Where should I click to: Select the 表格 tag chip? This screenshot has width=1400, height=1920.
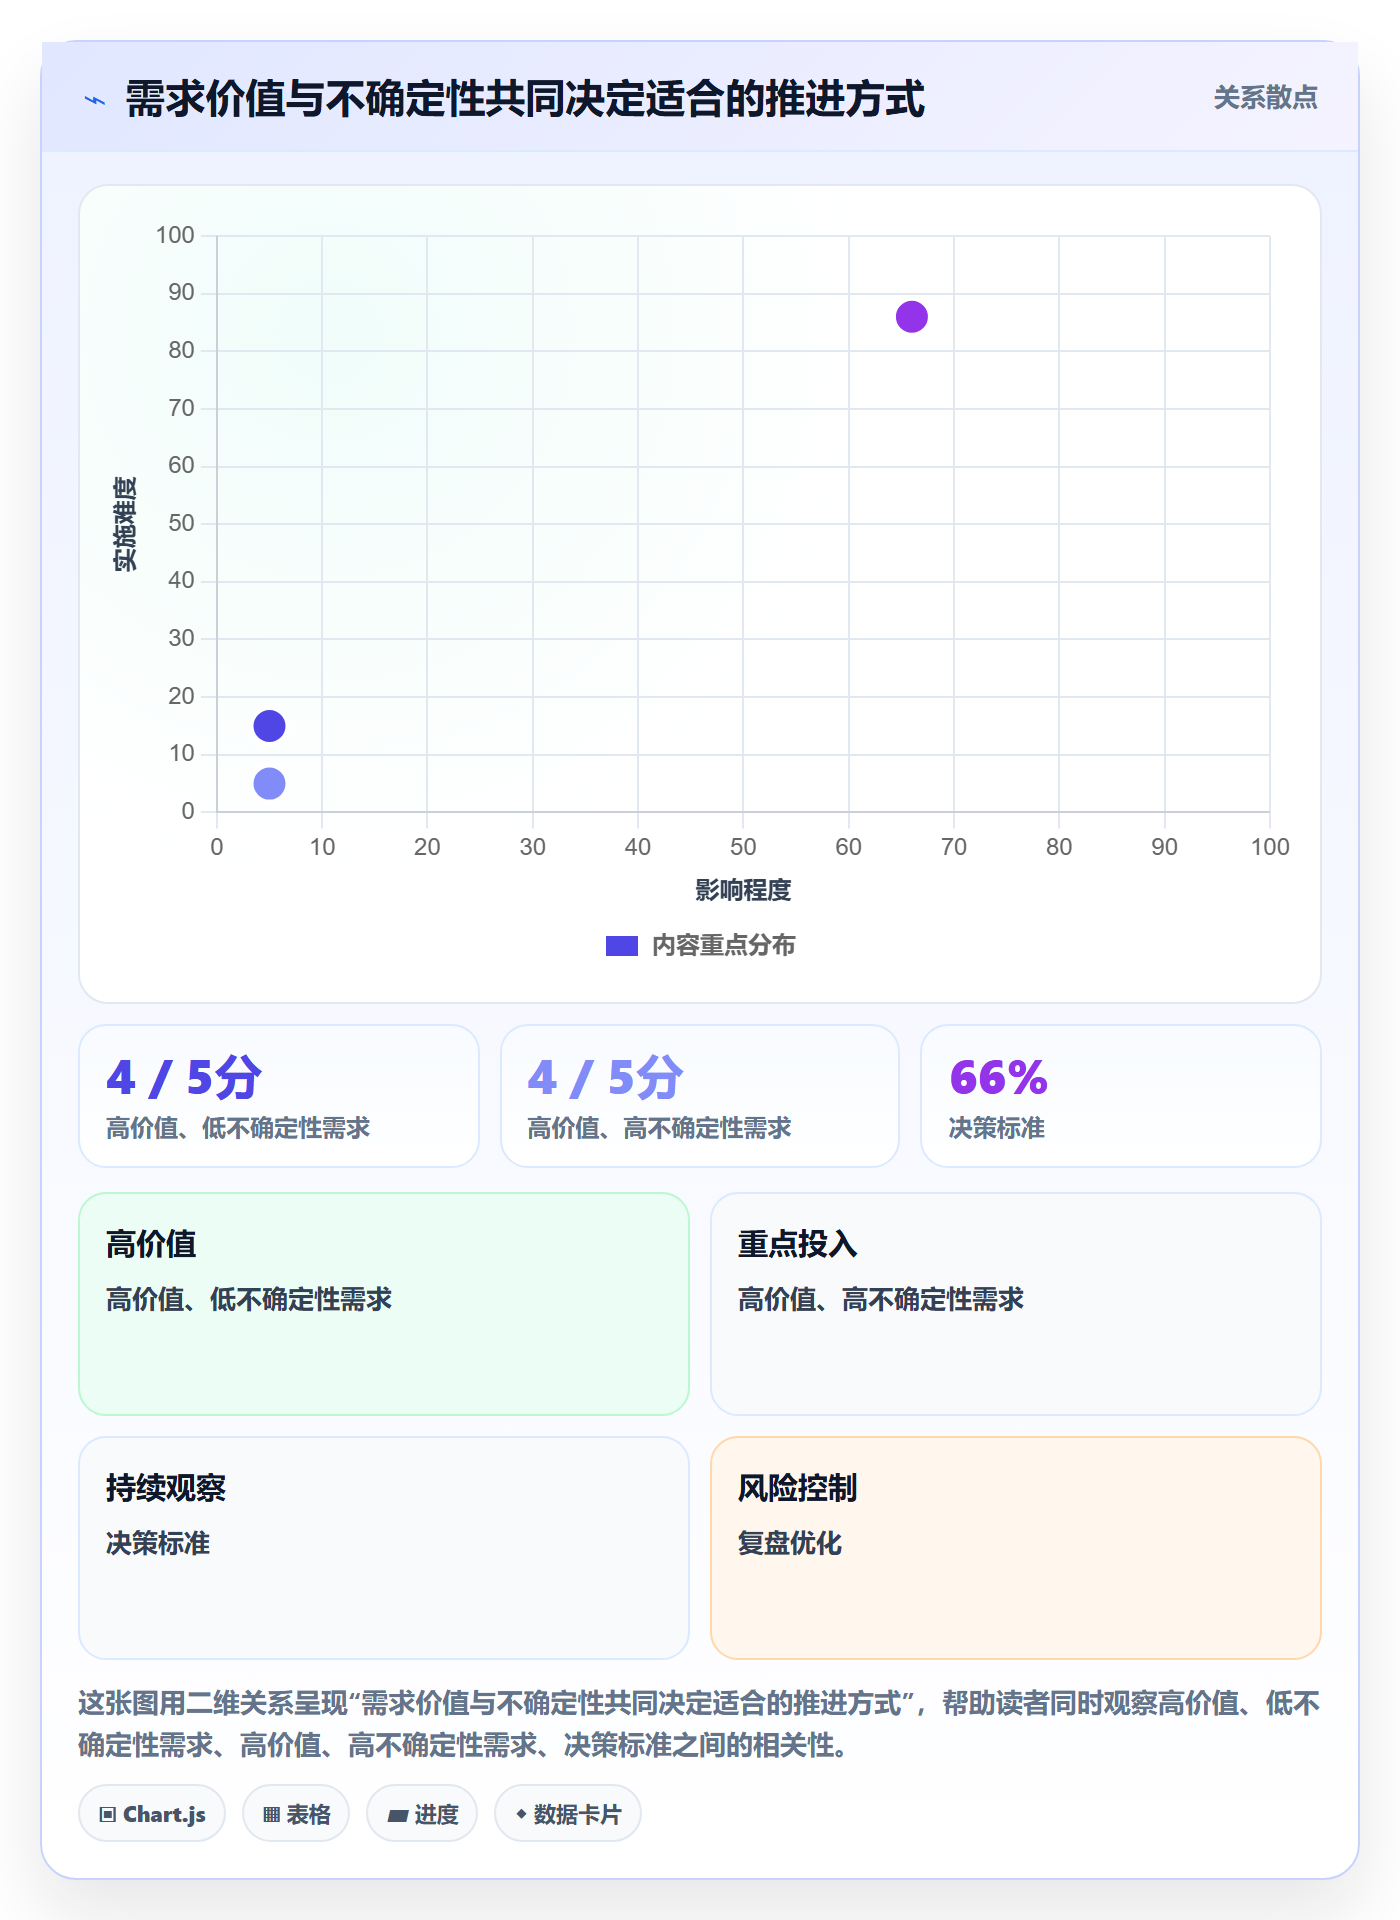[296, 1814]
